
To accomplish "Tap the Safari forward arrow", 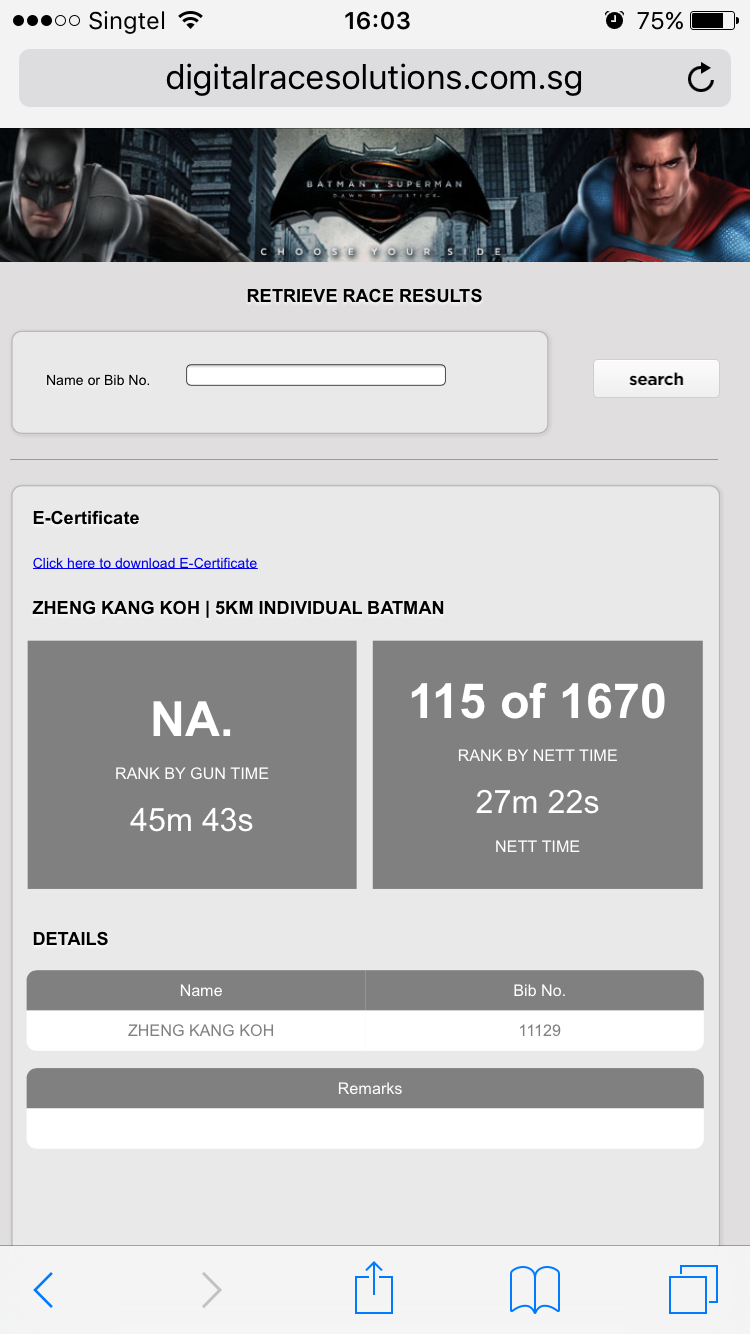I will click(211, 1290).
